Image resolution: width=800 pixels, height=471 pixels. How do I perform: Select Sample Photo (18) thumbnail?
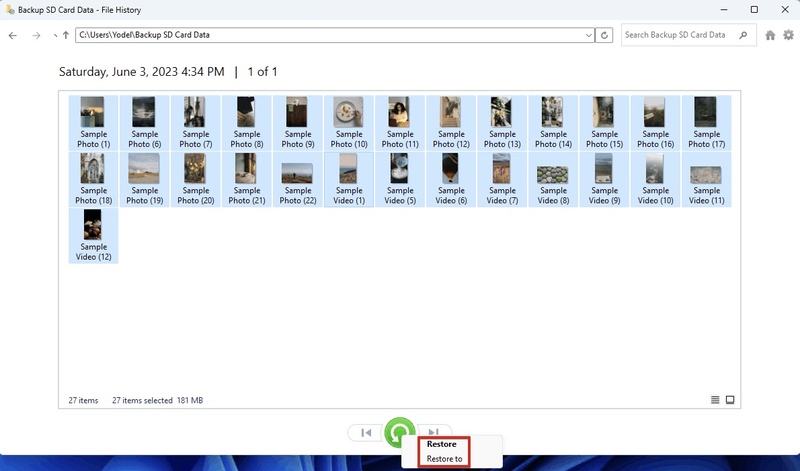pos(93,179)
